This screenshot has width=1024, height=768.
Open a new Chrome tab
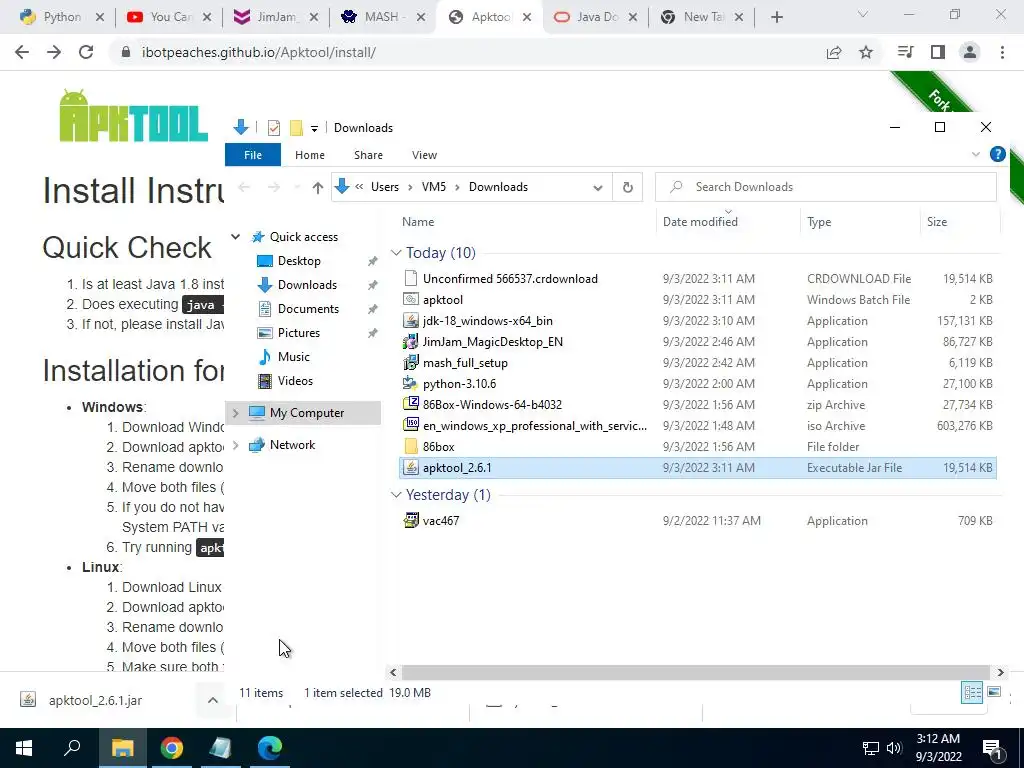pyautogui.click(x=776, y=18)
